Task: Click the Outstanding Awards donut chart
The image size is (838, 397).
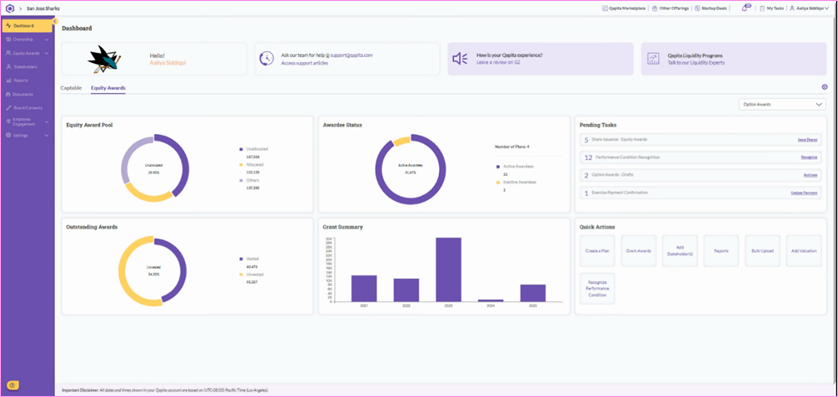Action: 152,272
